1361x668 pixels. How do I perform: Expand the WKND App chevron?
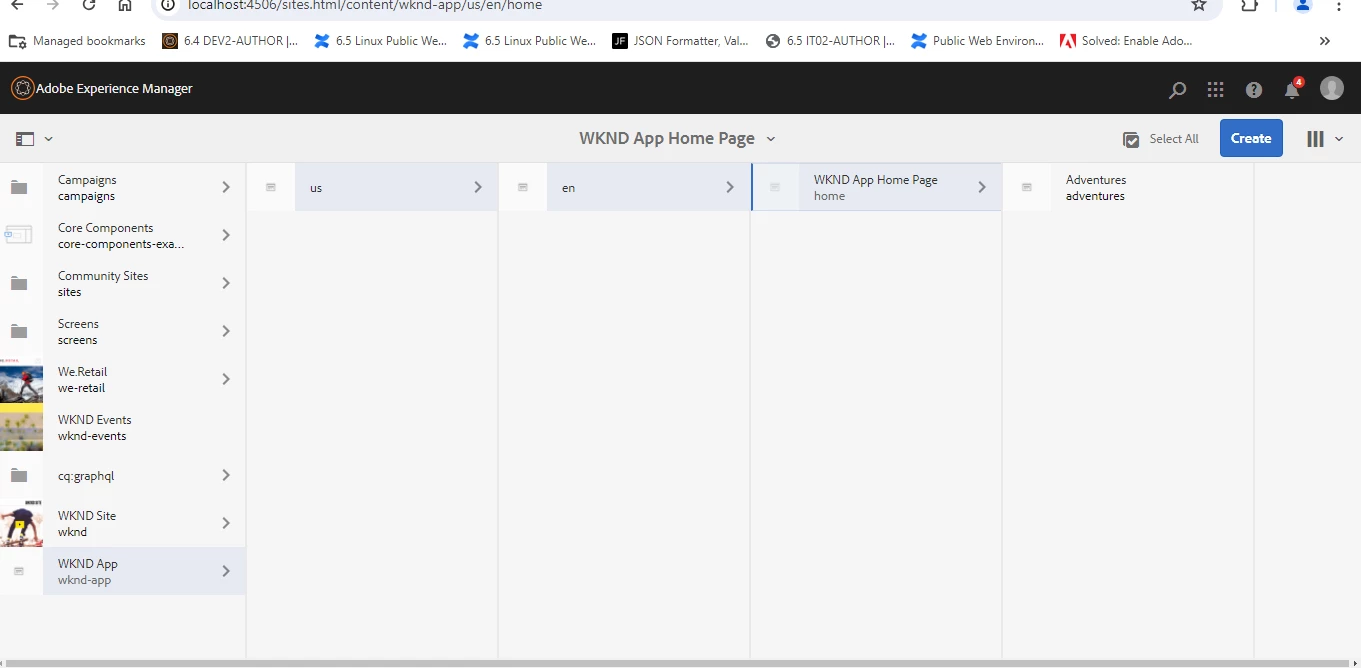pos(226,571)
